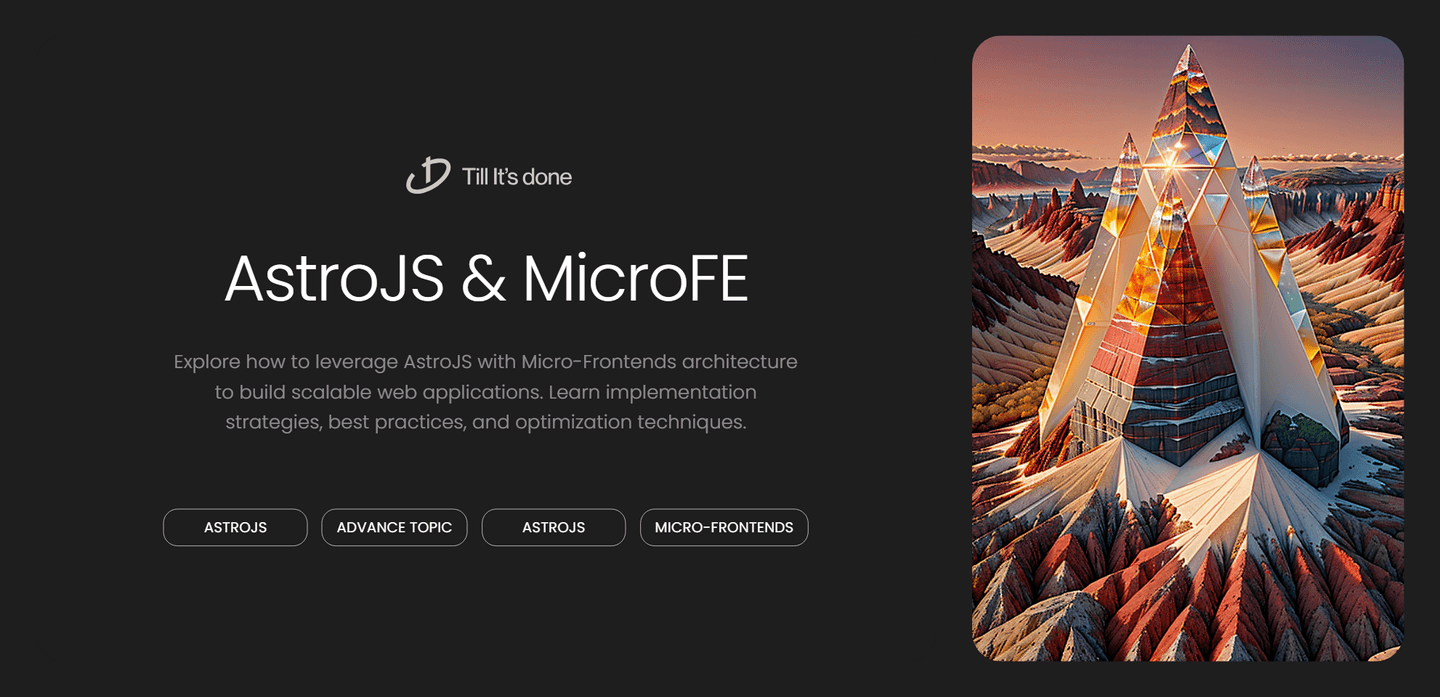Image resolution: width=1440 pixels, height=697 pixels.
Task: Click the crystal pyramid cover image
Action: pos(1188,348)
